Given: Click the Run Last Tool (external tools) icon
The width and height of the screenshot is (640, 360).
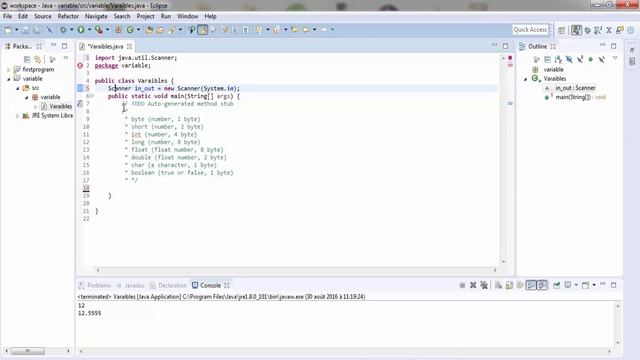Looking at the screenshot, I should coord(99,30).
